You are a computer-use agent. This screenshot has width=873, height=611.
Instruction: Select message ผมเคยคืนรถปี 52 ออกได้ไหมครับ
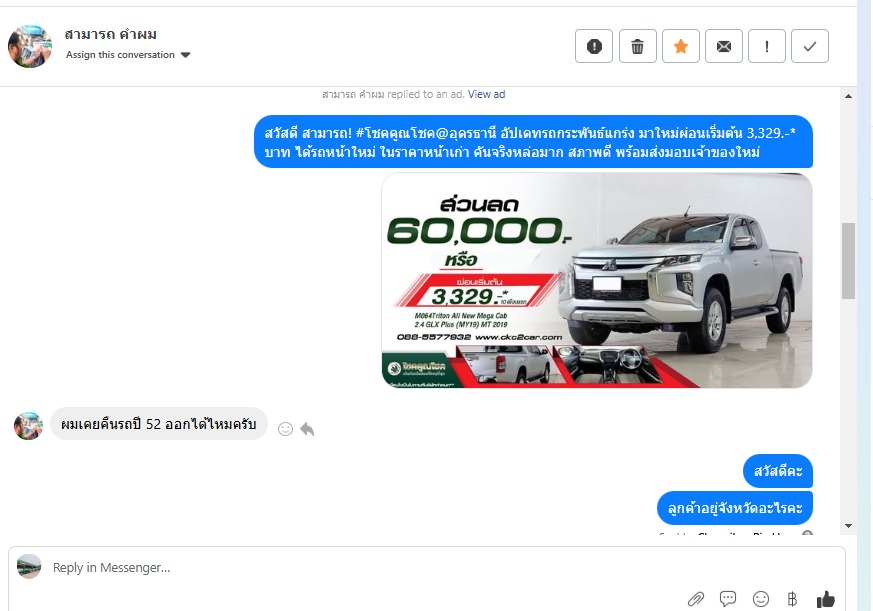(x=159, y=424)
